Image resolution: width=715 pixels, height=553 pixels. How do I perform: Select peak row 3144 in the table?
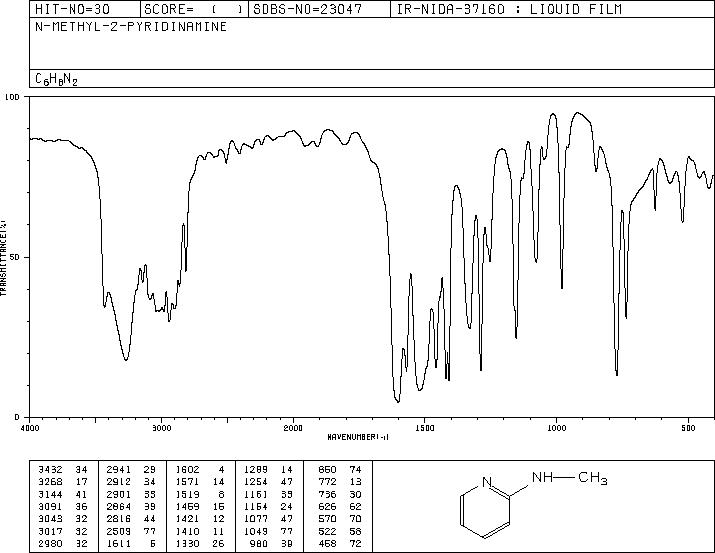click(x=63, y=494)
